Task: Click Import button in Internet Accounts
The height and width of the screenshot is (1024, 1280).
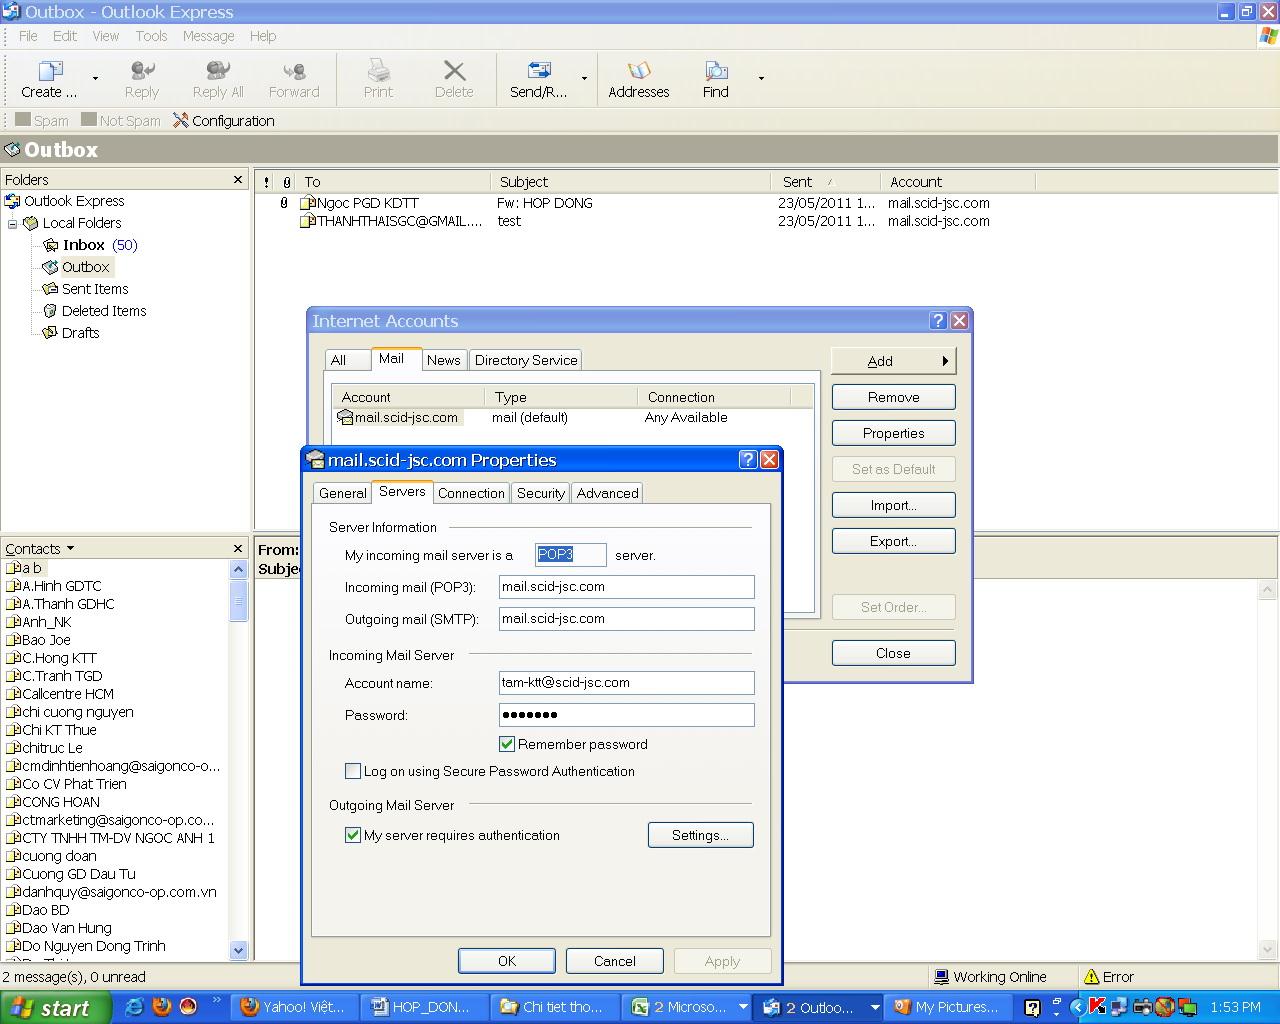Action: 893,505
